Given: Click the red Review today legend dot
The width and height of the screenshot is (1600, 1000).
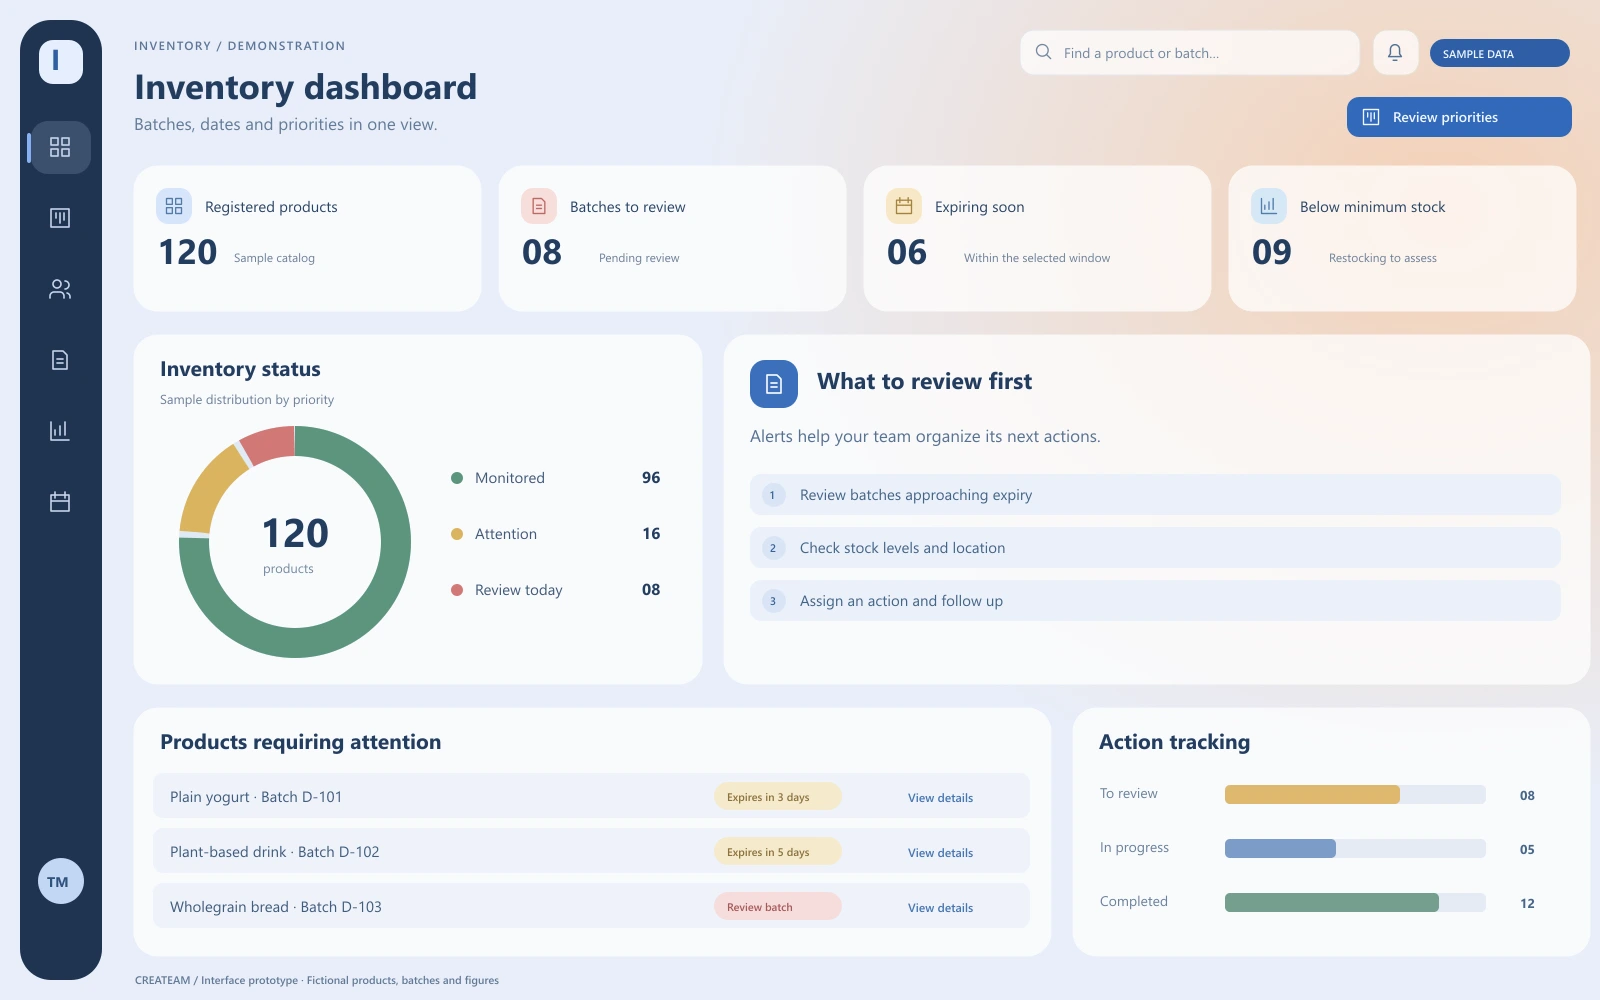Looking at the screenshot, I should [x=457, y=590].
